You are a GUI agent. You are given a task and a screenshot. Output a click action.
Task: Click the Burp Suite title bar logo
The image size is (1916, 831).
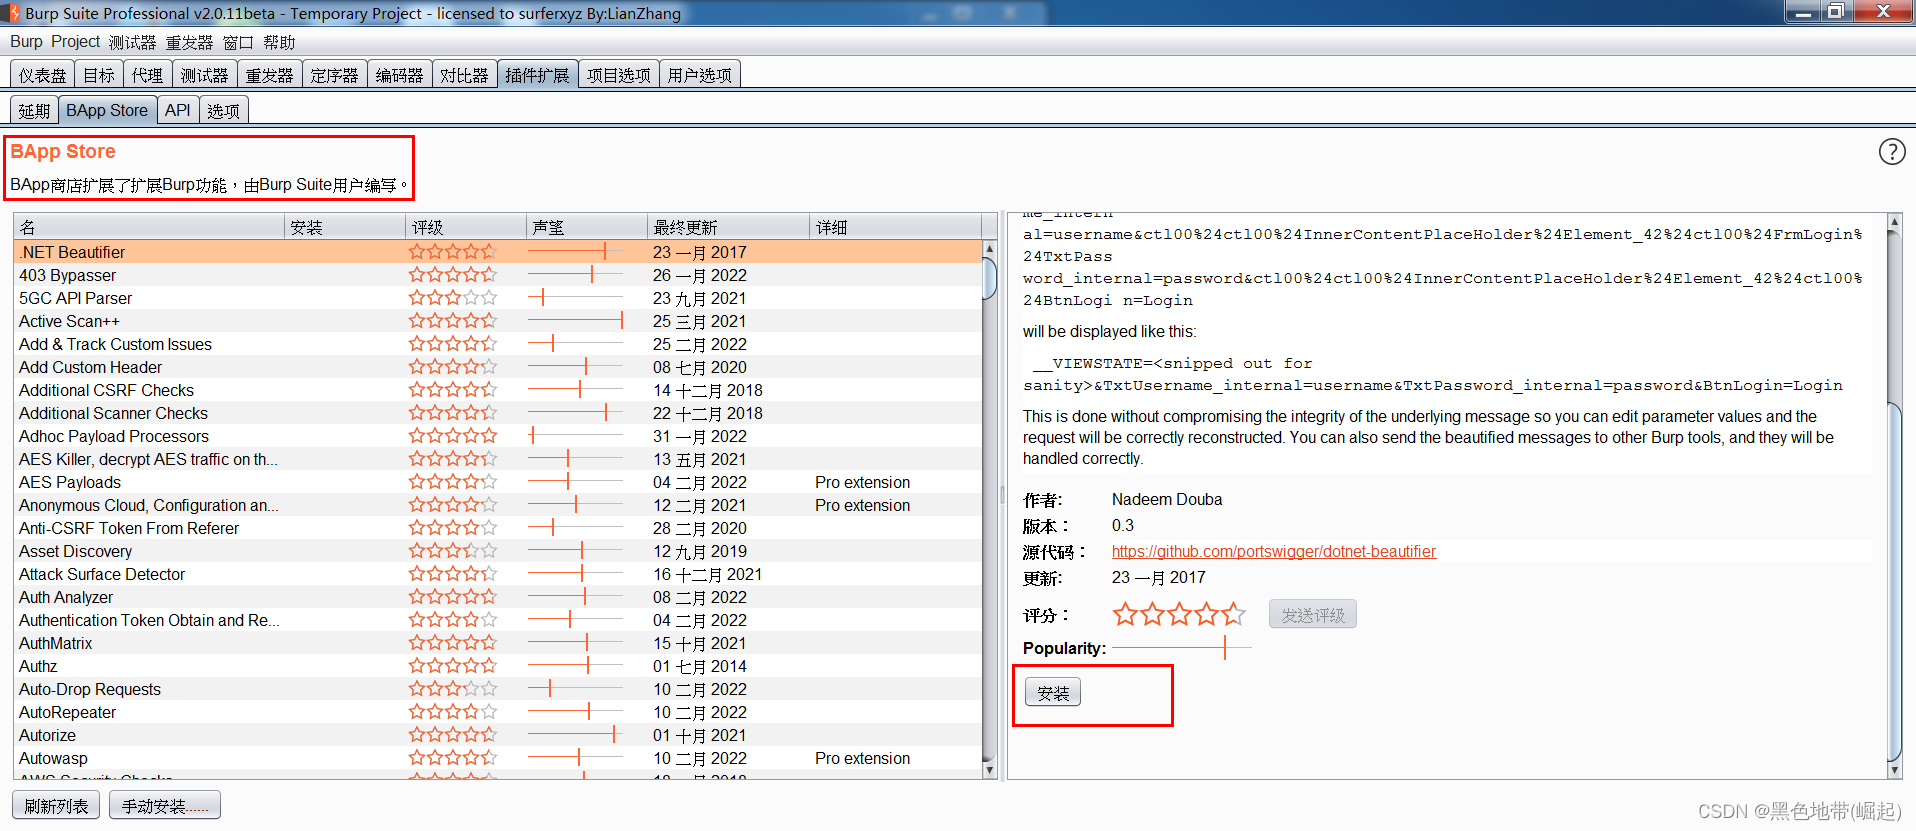pyautogui.click(x=13, y=13)
